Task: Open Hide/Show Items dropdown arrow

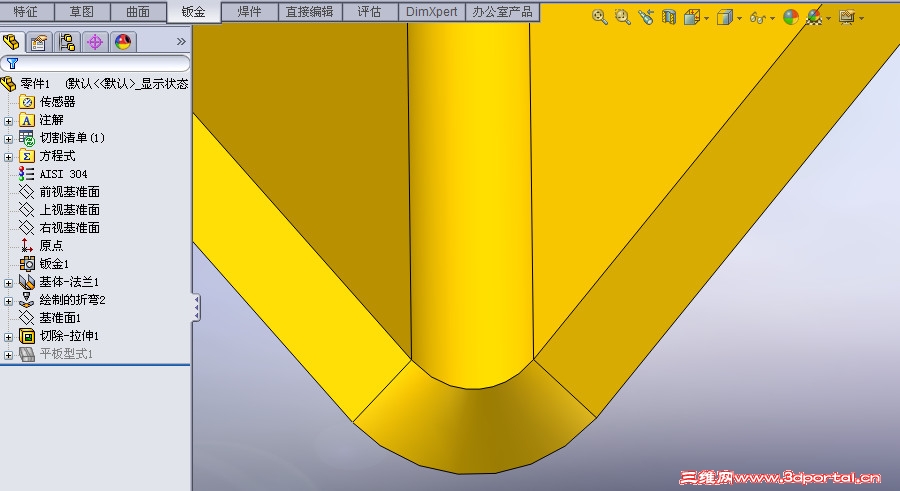Action: [x=773, y=19]
